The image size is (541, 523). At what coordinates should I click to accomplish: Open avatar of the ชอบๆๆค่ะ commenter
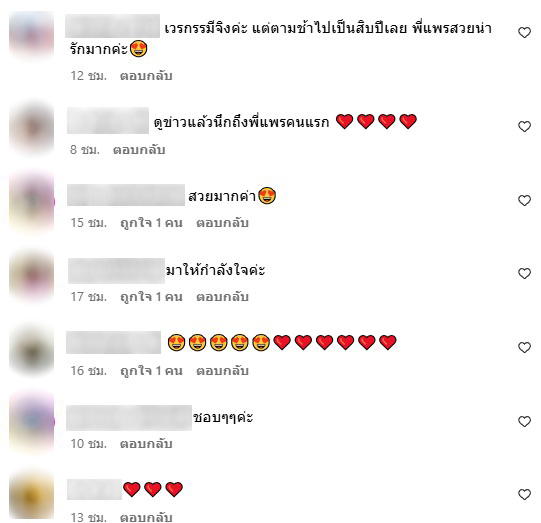31,421
